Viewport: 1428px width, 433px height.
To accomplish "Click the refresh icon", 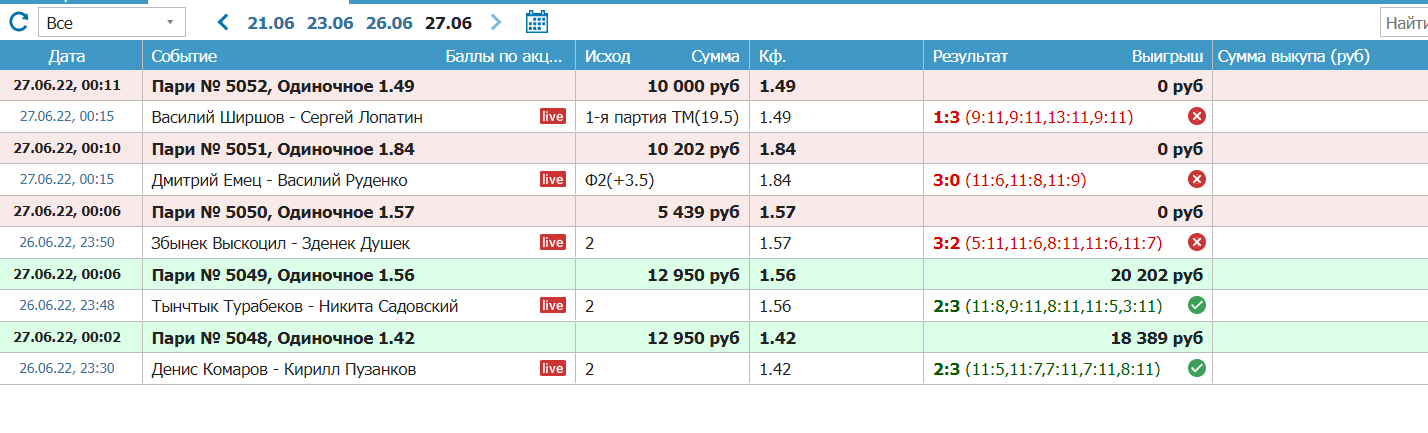I will (x=18, y=21).
